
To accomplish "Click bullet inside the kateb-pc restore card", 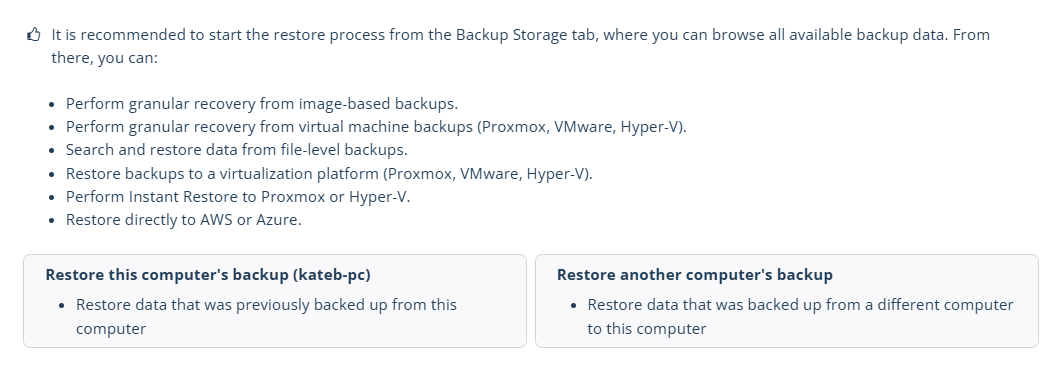I will coord(62,306).
